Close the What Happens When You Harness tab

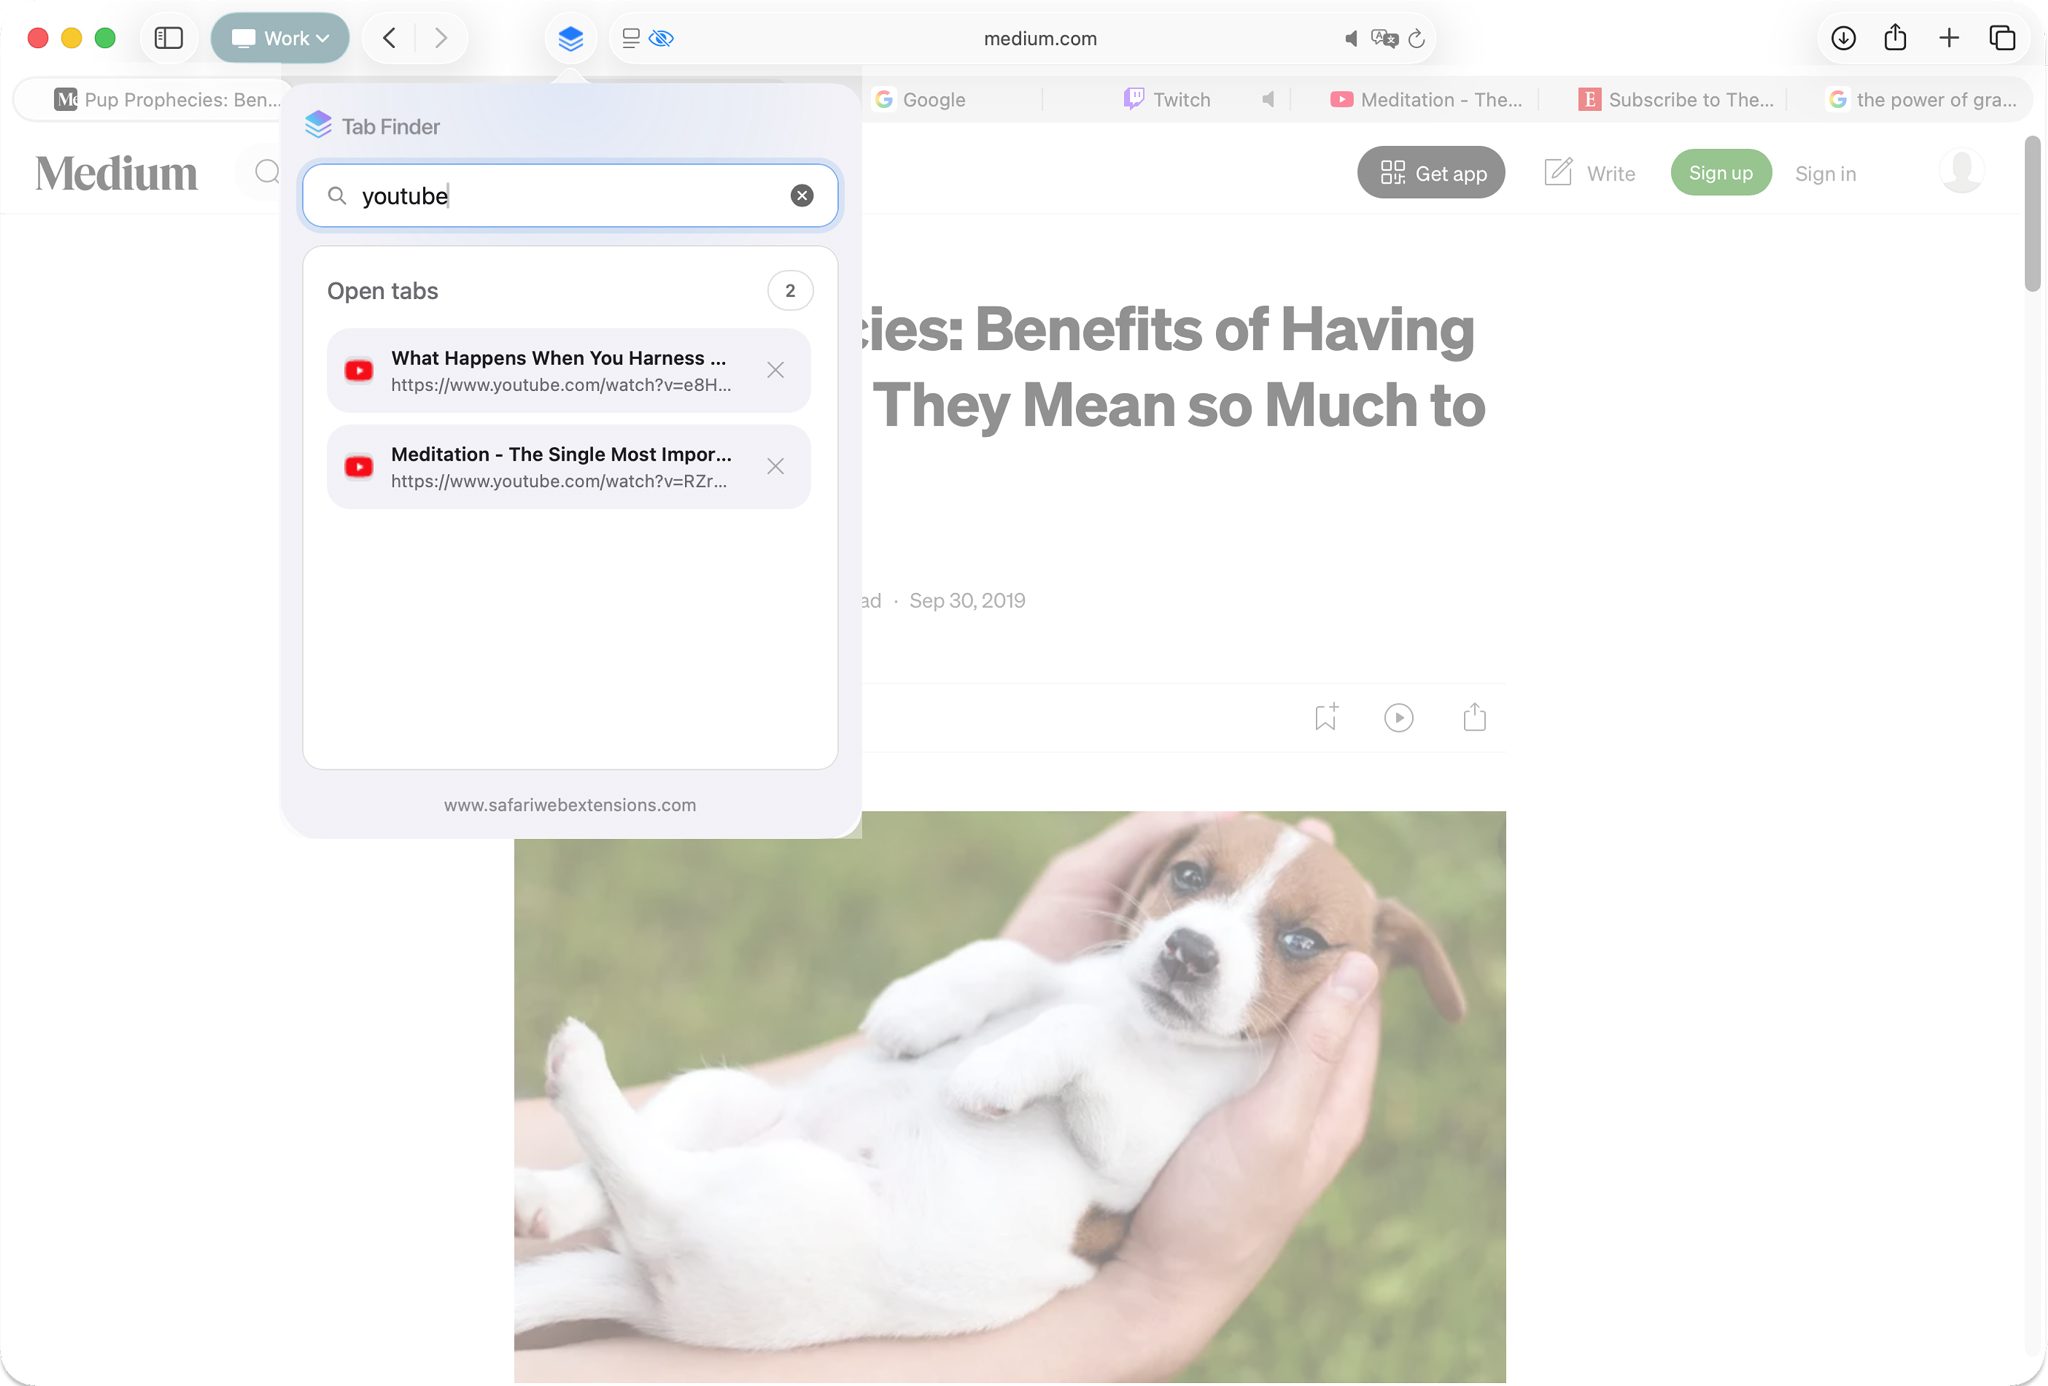pos(775,370)
